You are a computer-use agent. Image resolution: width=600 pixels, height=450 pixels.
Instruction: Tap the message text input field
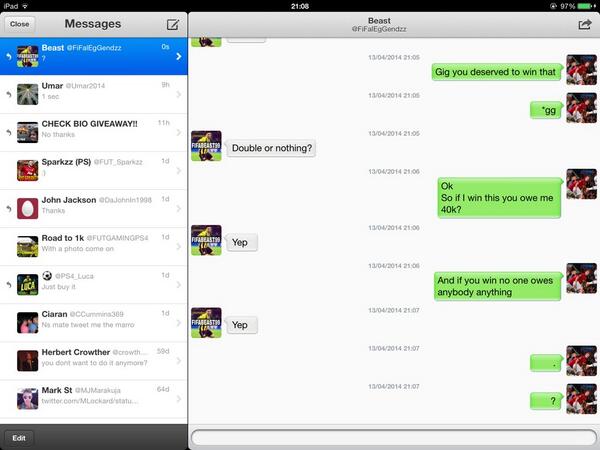point(394,437)
